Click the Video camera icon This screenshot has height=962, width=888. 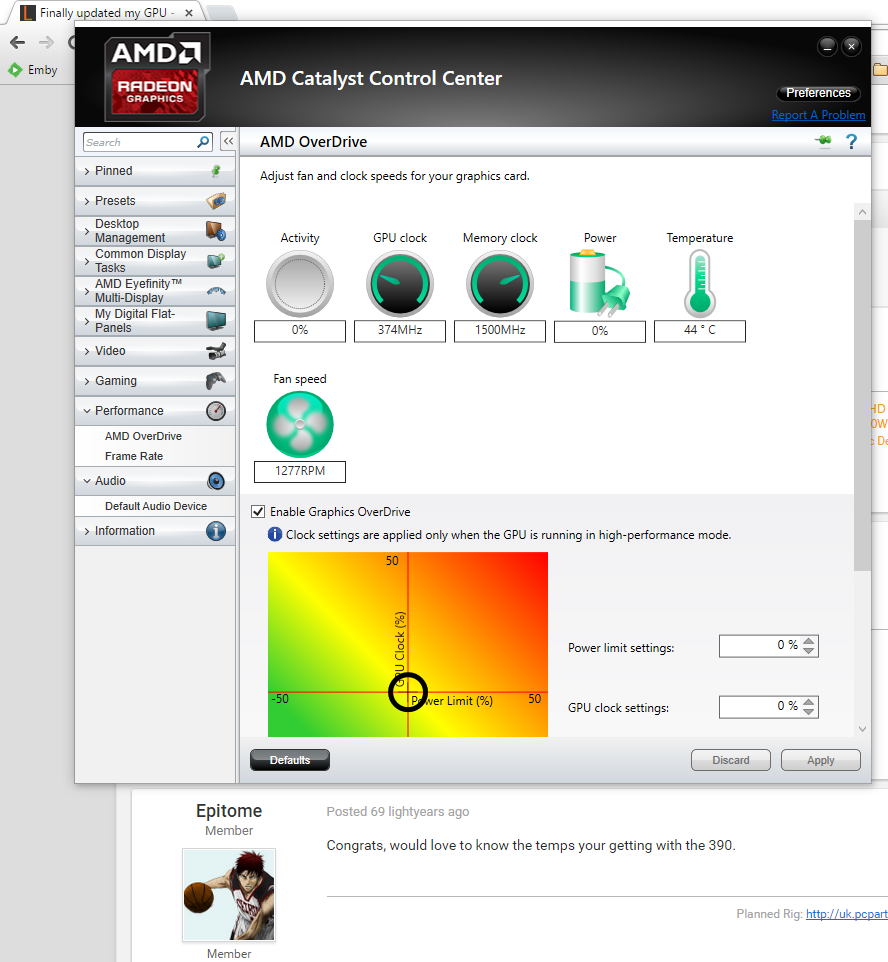point(216,351)
